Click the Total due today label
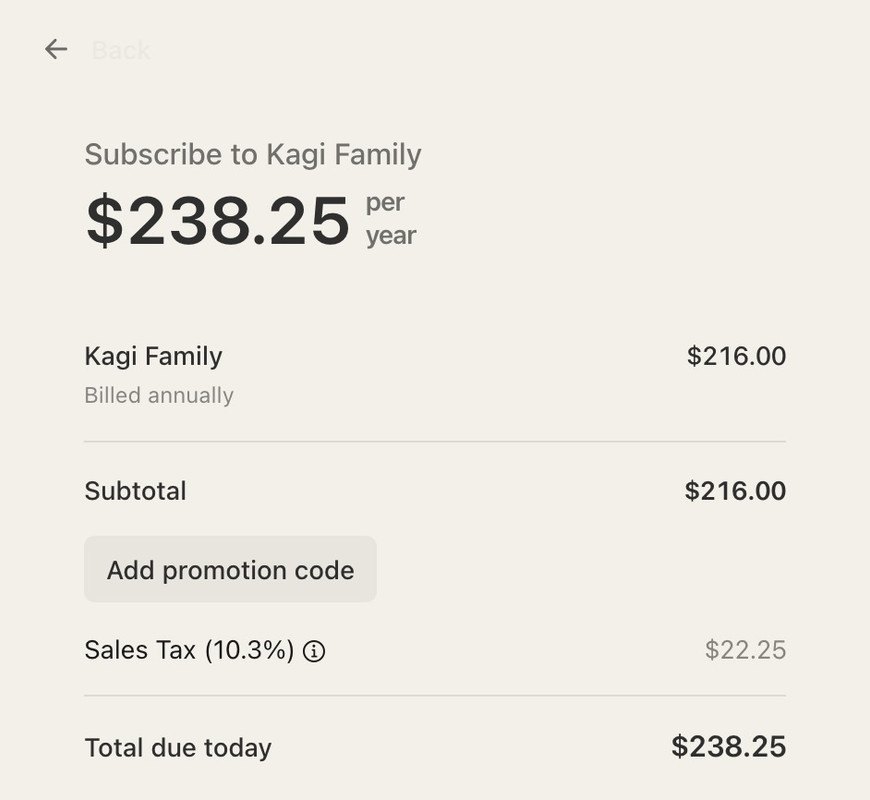 click(x=178, y=748)
